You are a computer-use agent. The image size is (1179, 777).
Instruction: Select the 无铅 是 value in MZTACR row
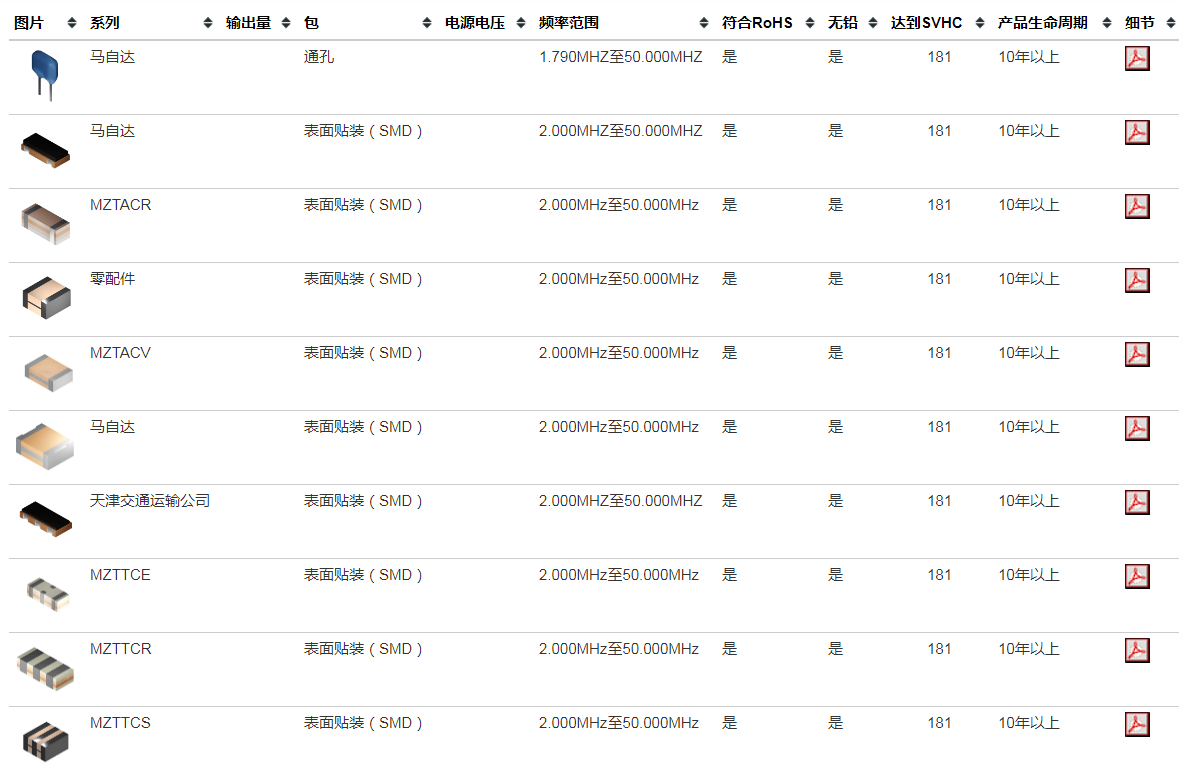[835, 205]
